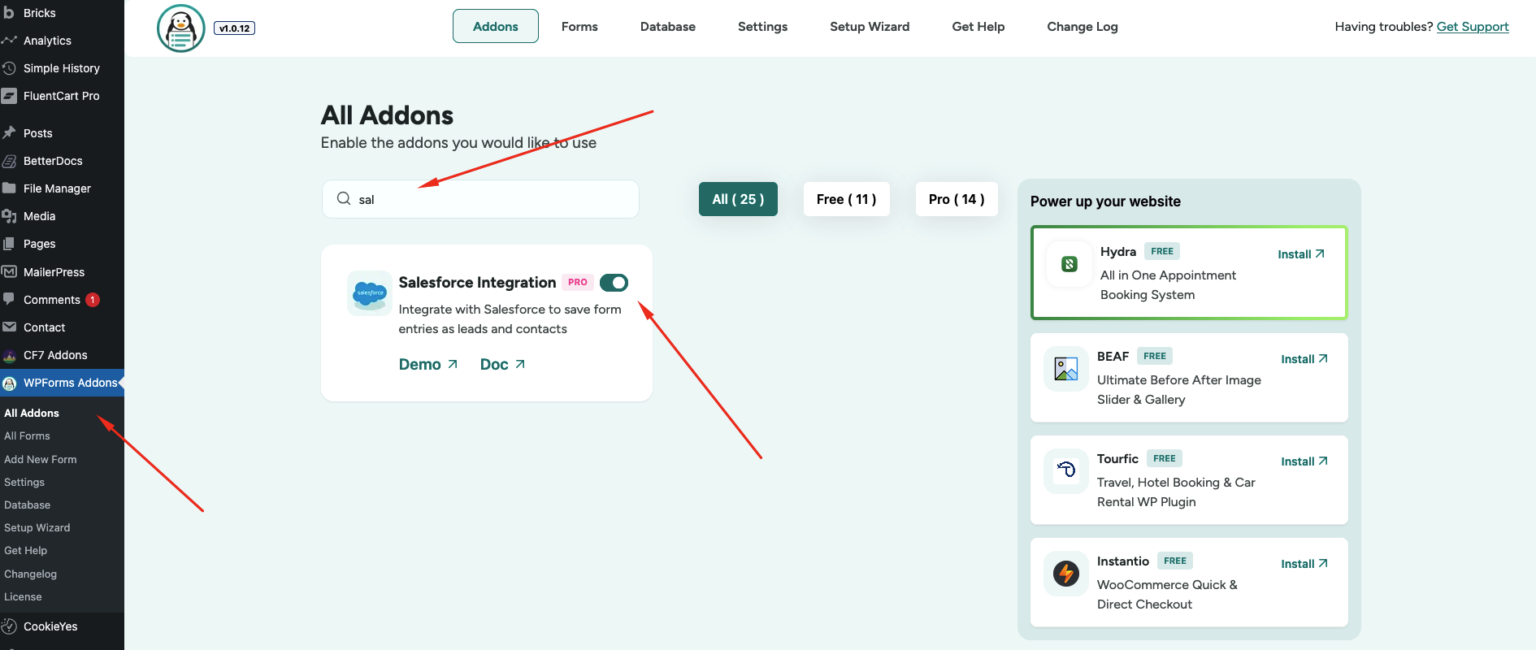Install the Instantio plugin
Image resolution: width=1536 pixels, height=650 pixels.
[x=1304, y=564]
